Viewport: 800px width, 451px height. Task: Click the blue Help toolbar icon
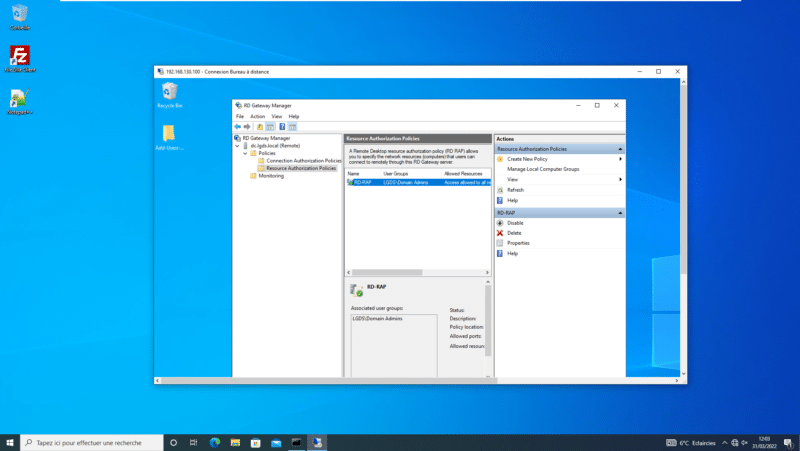pos(282,127)
